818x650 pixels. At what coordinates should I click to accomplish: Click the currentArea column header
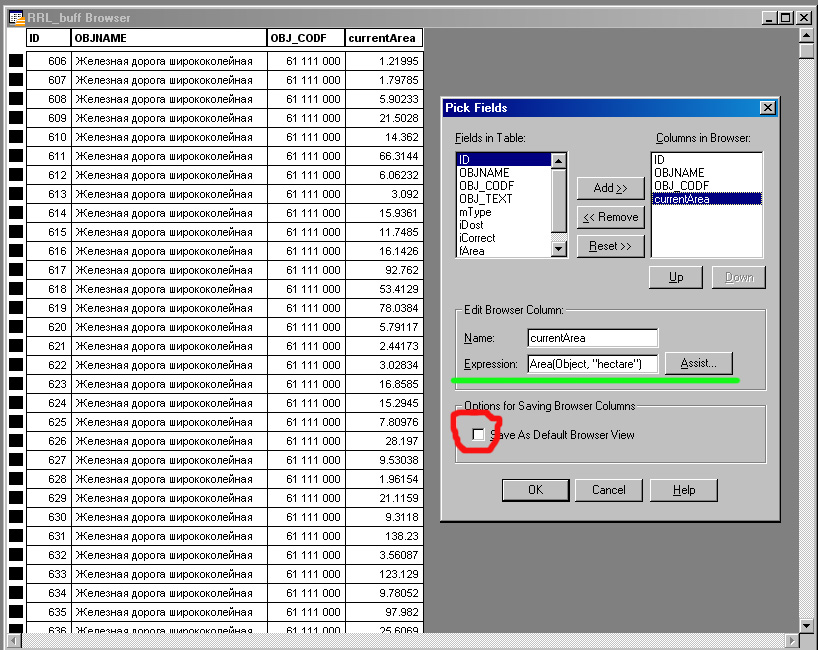tap(384, 38)
